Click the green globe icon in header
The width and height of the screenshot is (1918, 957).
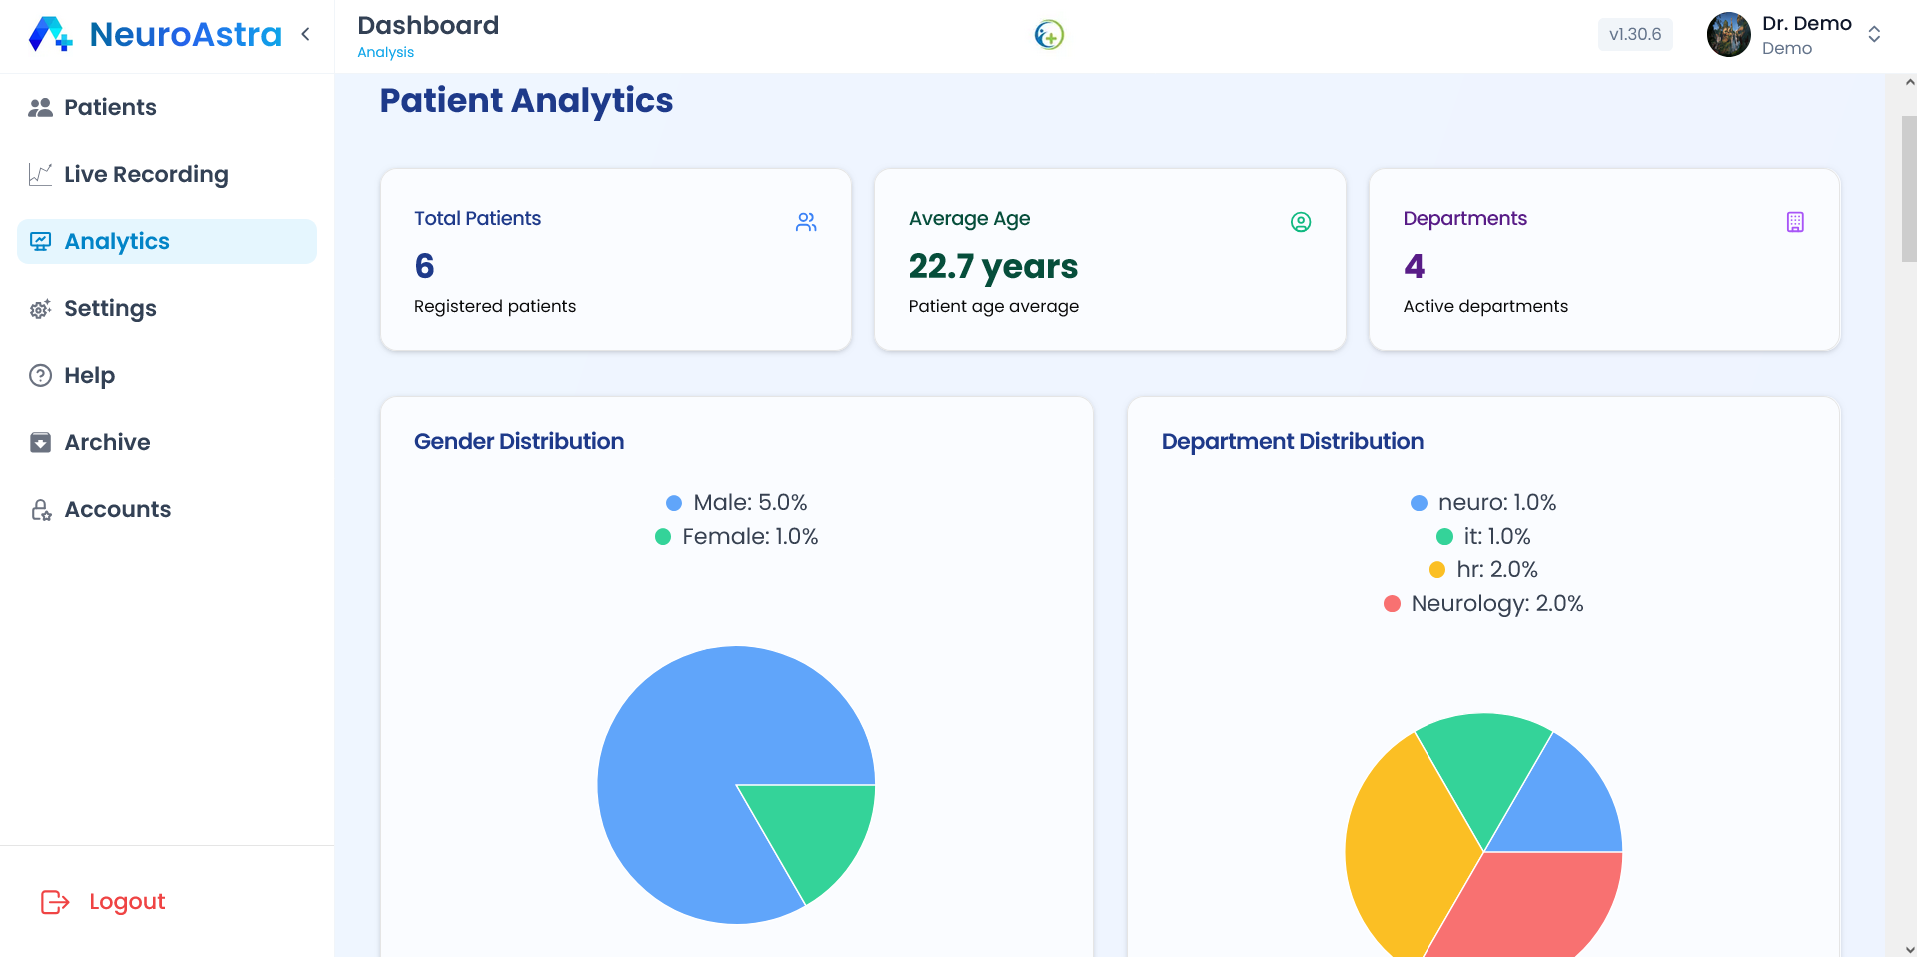pyautogui.click(x=1048, y=35)
